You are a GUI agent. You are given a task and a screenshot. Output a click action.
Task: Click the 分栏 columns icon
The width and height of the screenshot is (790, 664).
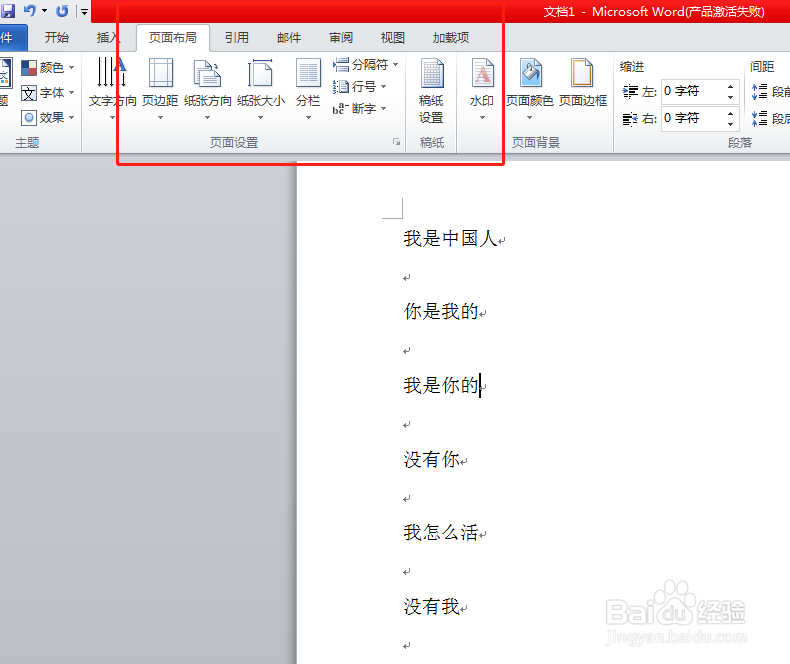(x=308, y=73)
